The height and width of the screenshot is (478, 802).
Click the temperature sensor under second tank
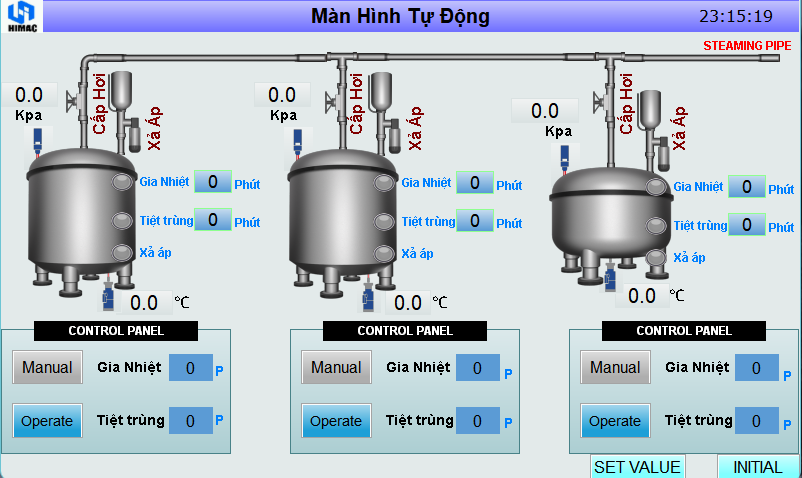coord(368,297)
